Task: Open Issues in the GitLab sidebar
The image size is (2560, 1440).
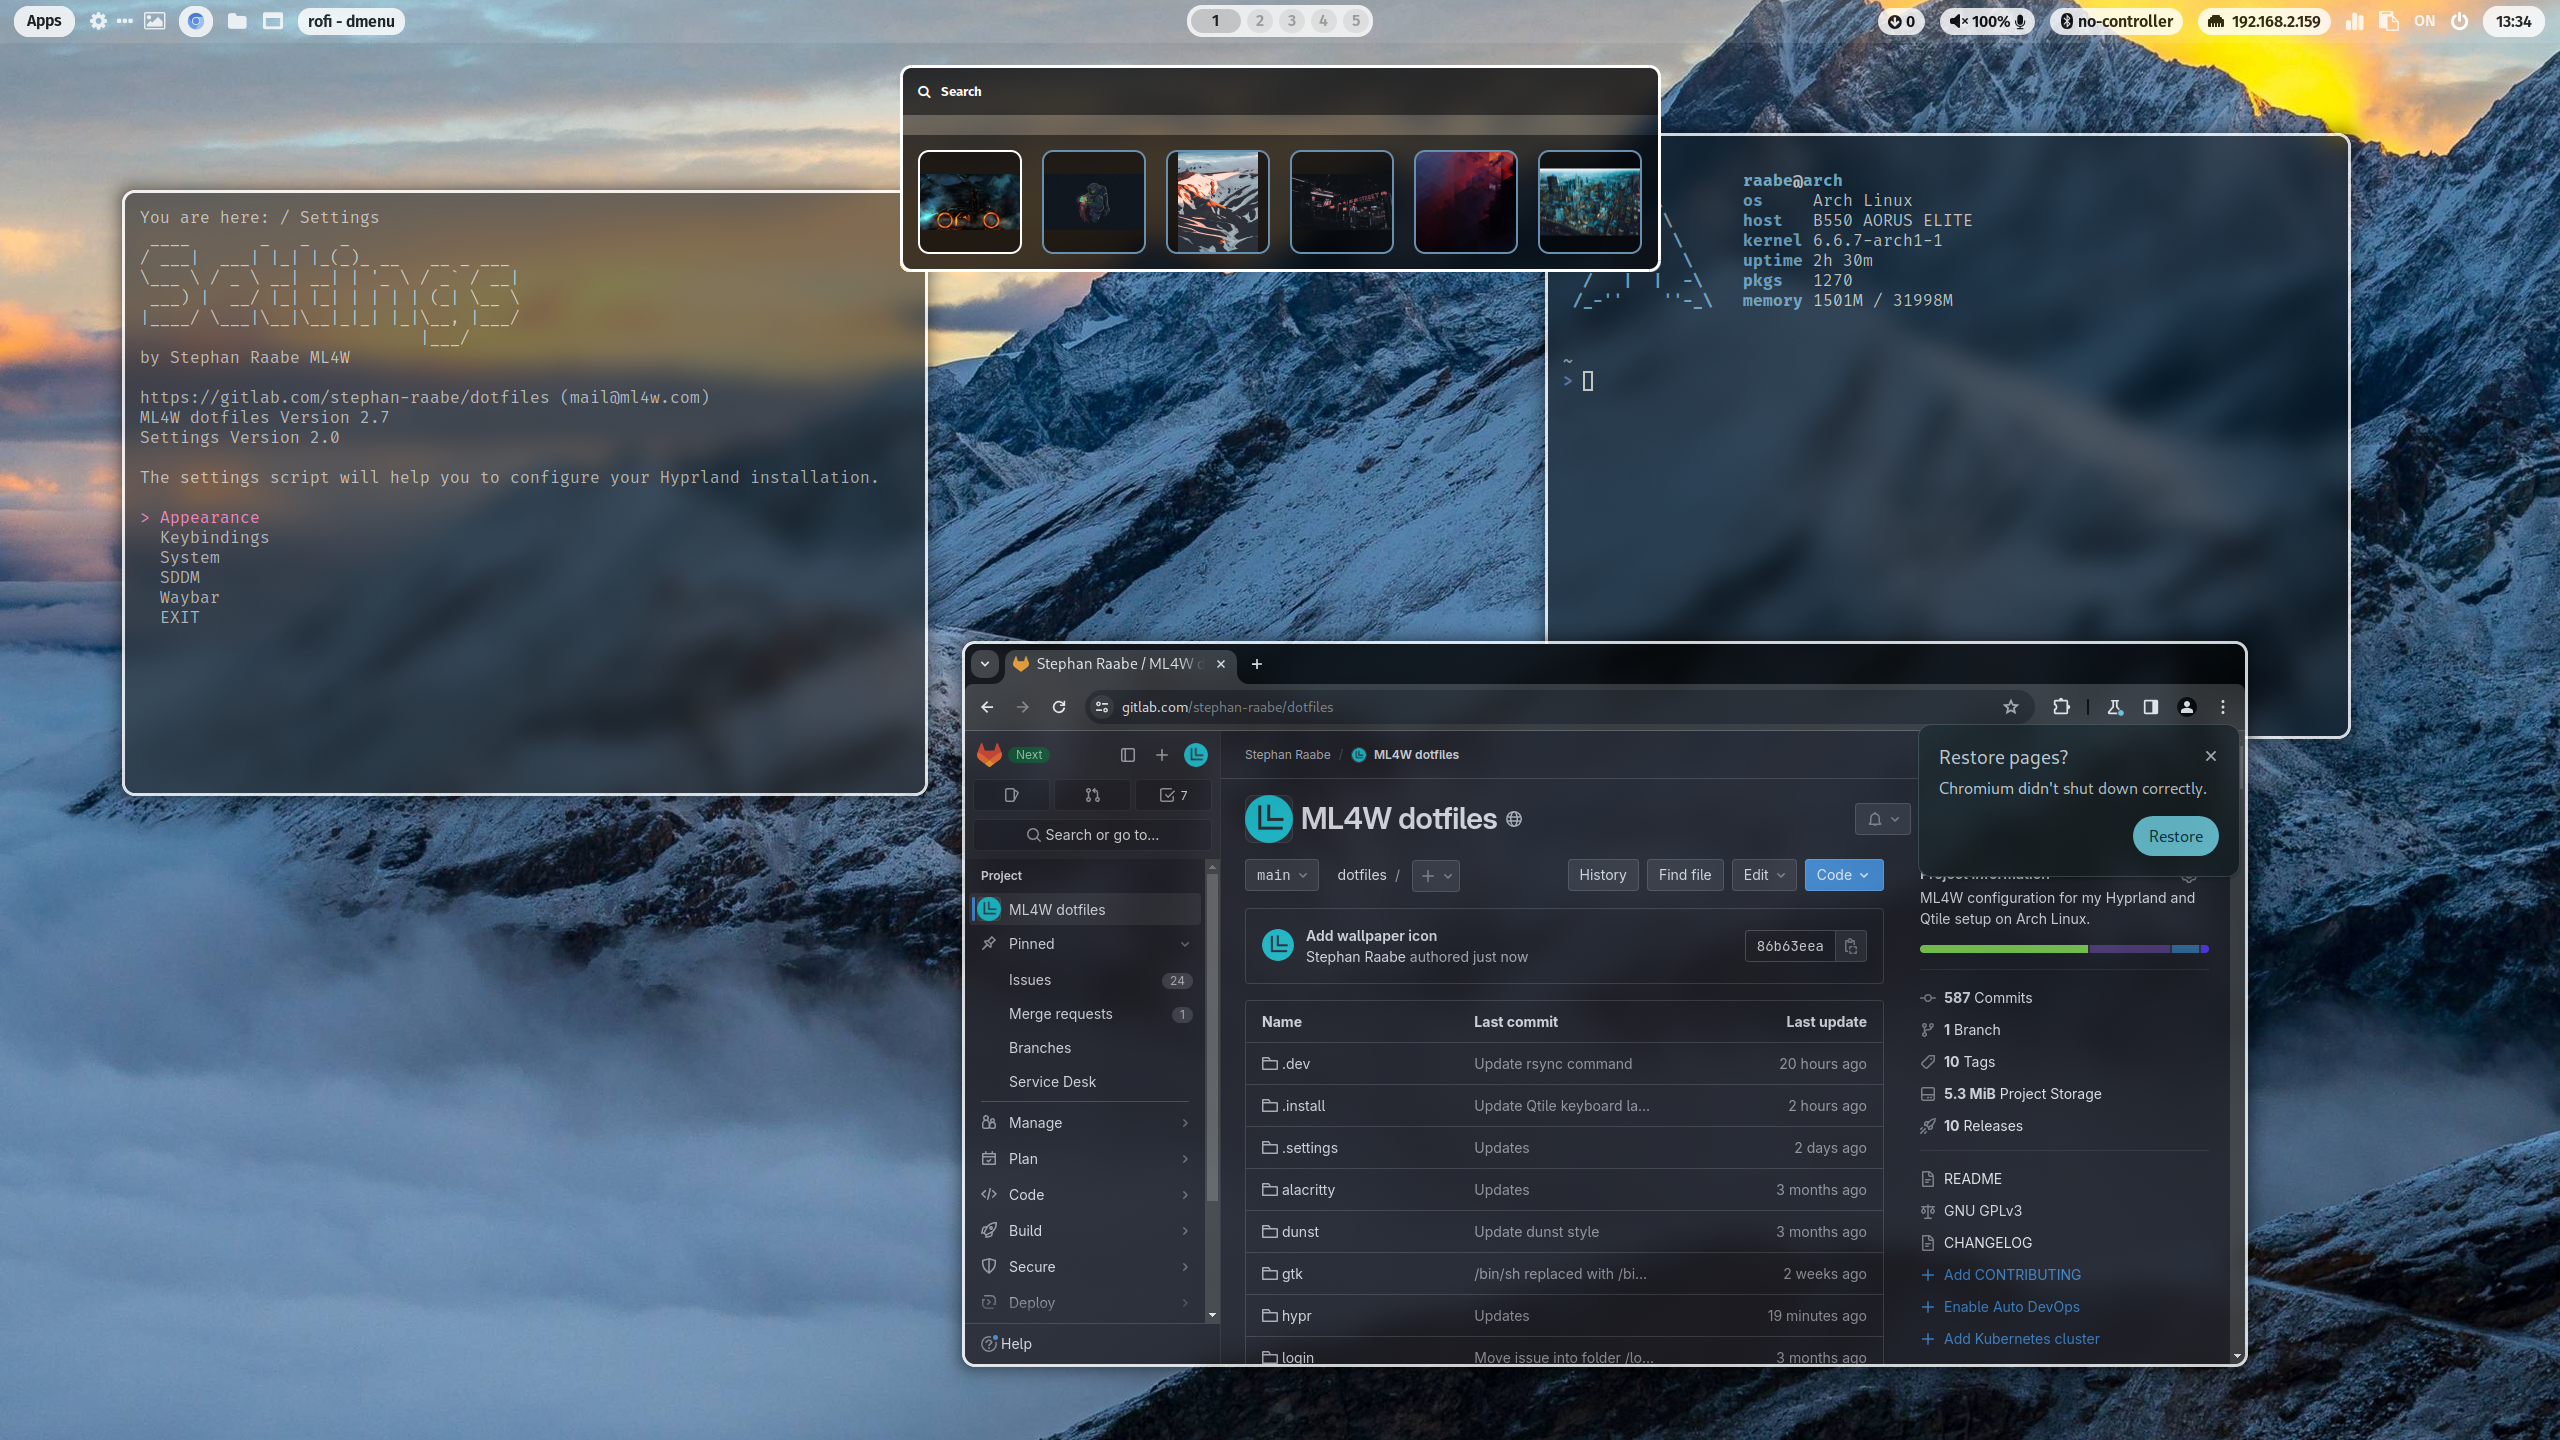Action: point(1030,980)
